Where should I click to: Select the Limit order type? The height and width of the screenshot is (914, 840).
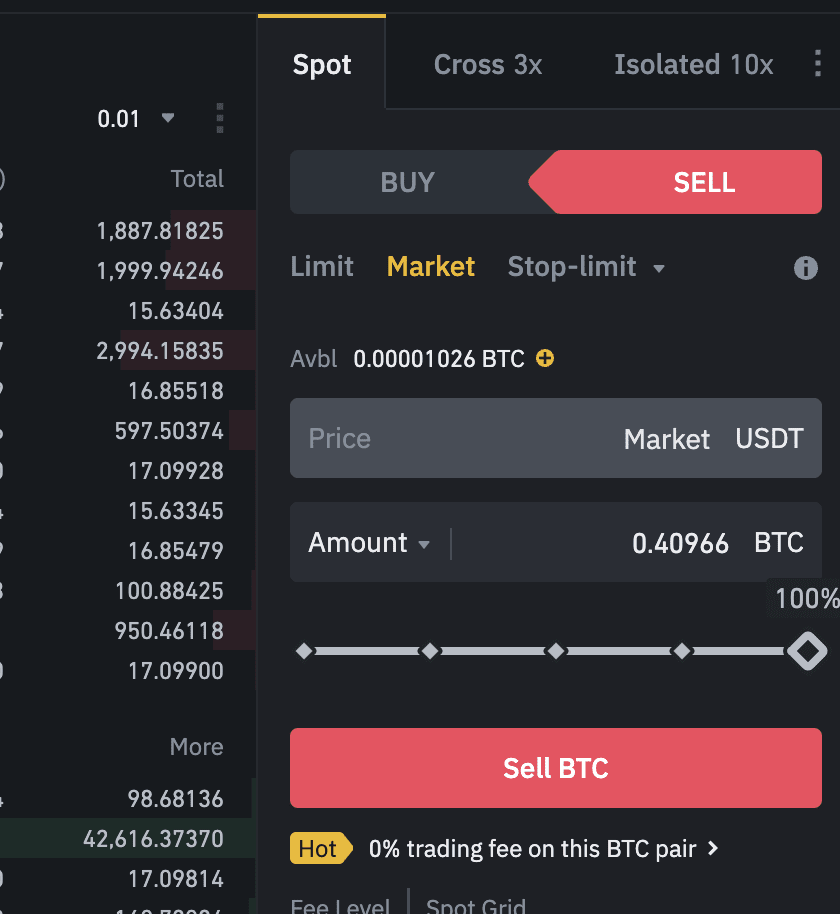tap(322, 267)
